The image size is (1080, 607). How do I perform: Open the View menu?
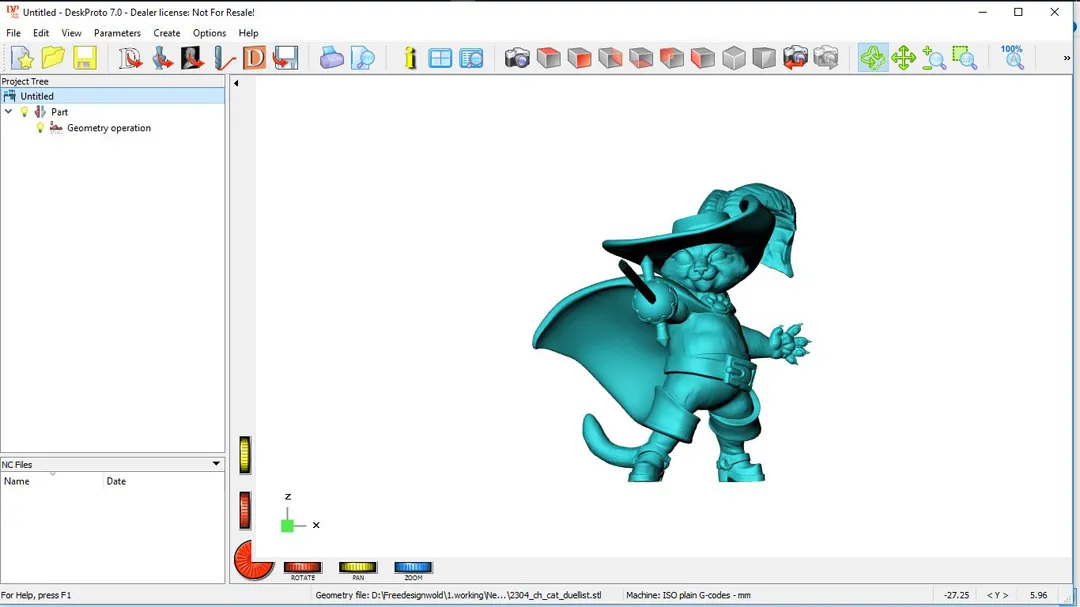pyautogui.click(x=71, y=33)
